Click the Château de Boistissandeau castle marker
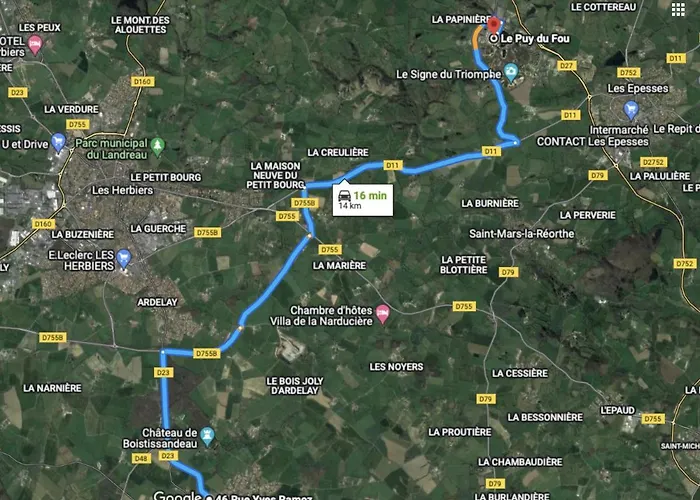The height and width of the screenshot is (500, 700). coord(207,436)
